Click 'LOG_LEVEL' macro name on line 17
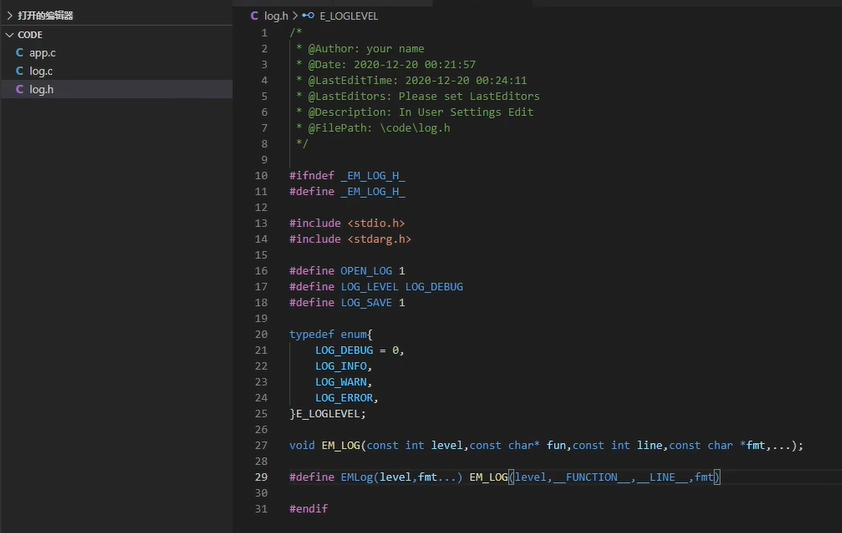 [x=369, y=287]
